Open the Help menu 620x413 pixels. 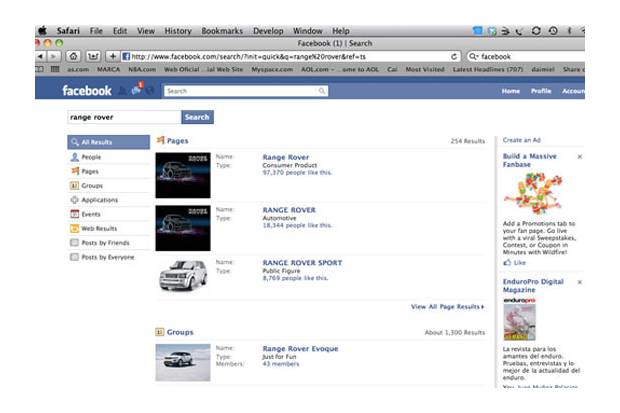coord(340,31)
